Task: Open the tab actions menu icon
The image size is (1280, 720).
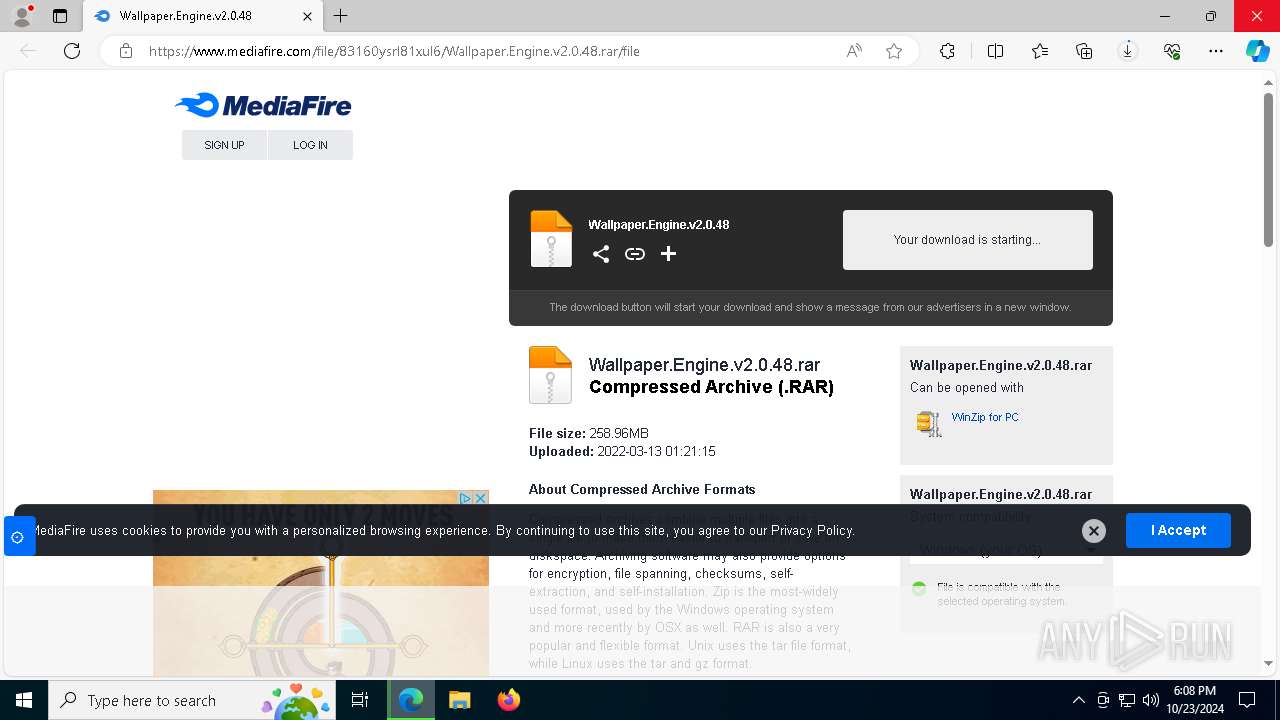Action: click(x=60, y=16)
